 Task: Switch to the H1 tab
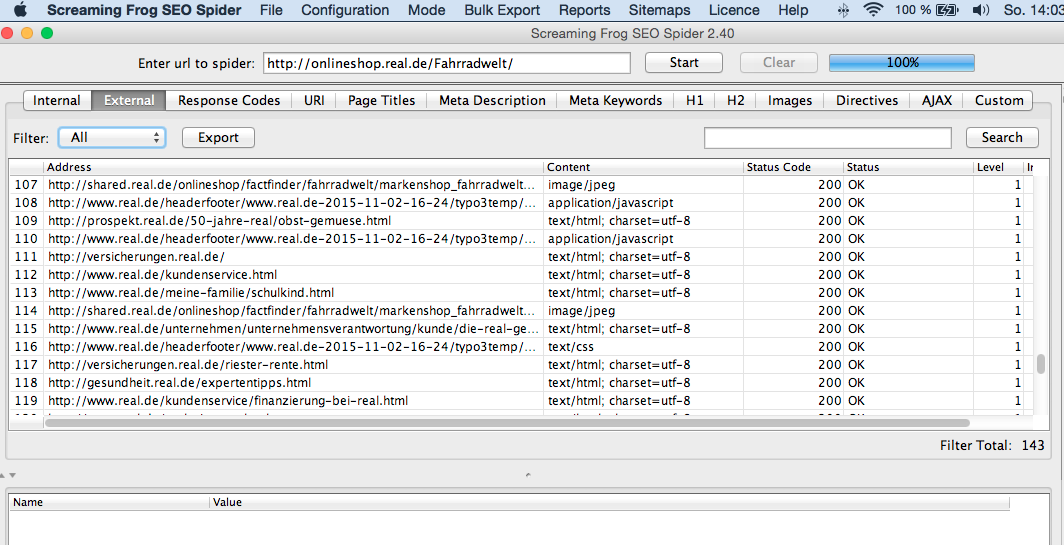click(695, 100)
